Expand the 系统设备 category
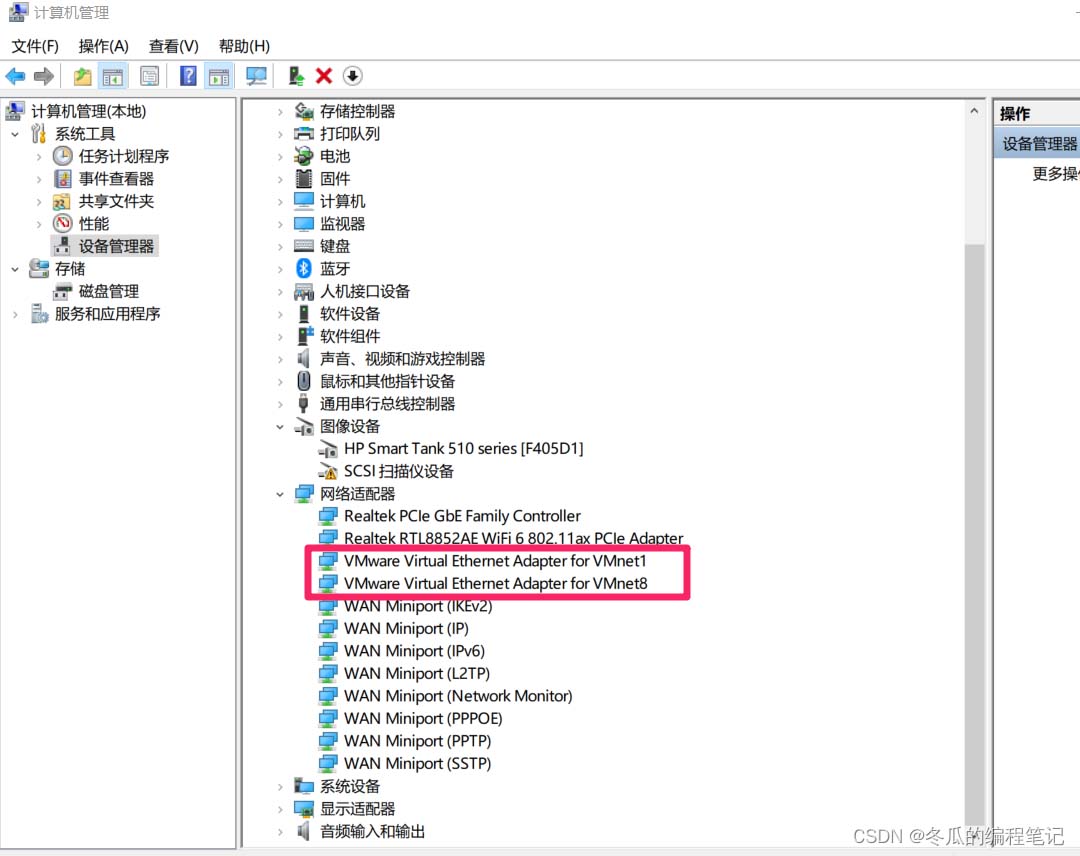Image resolution: width=1080 pixels, height=856 pixels. click(x=280, y=786)
